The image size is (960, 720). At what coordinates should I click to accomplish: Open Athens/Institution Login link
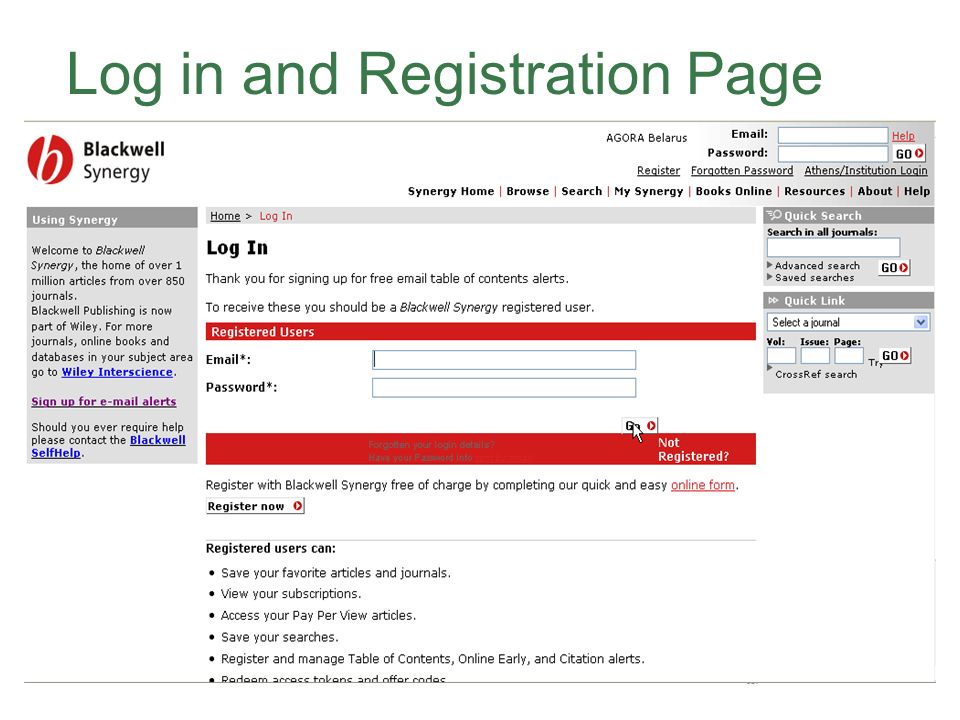866,171
